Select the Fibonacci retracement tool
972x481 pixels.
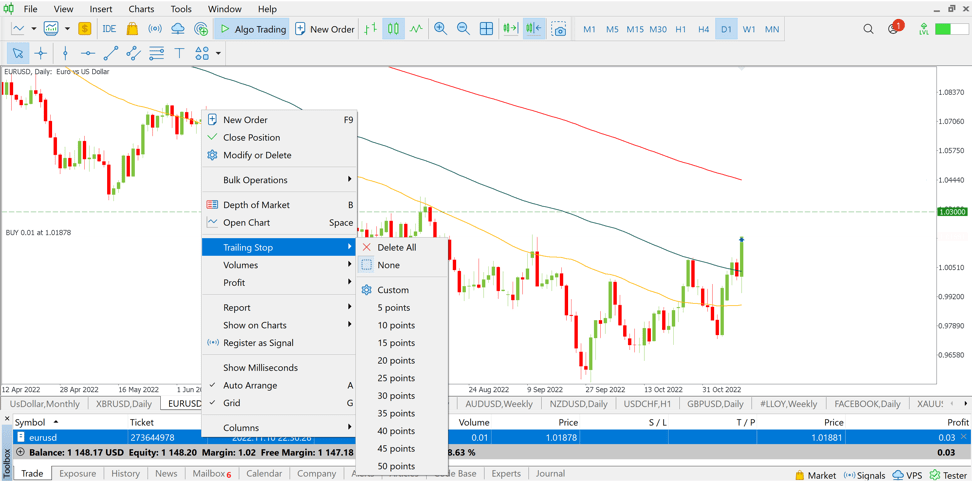pyautogui.click(x=157, y=53)
